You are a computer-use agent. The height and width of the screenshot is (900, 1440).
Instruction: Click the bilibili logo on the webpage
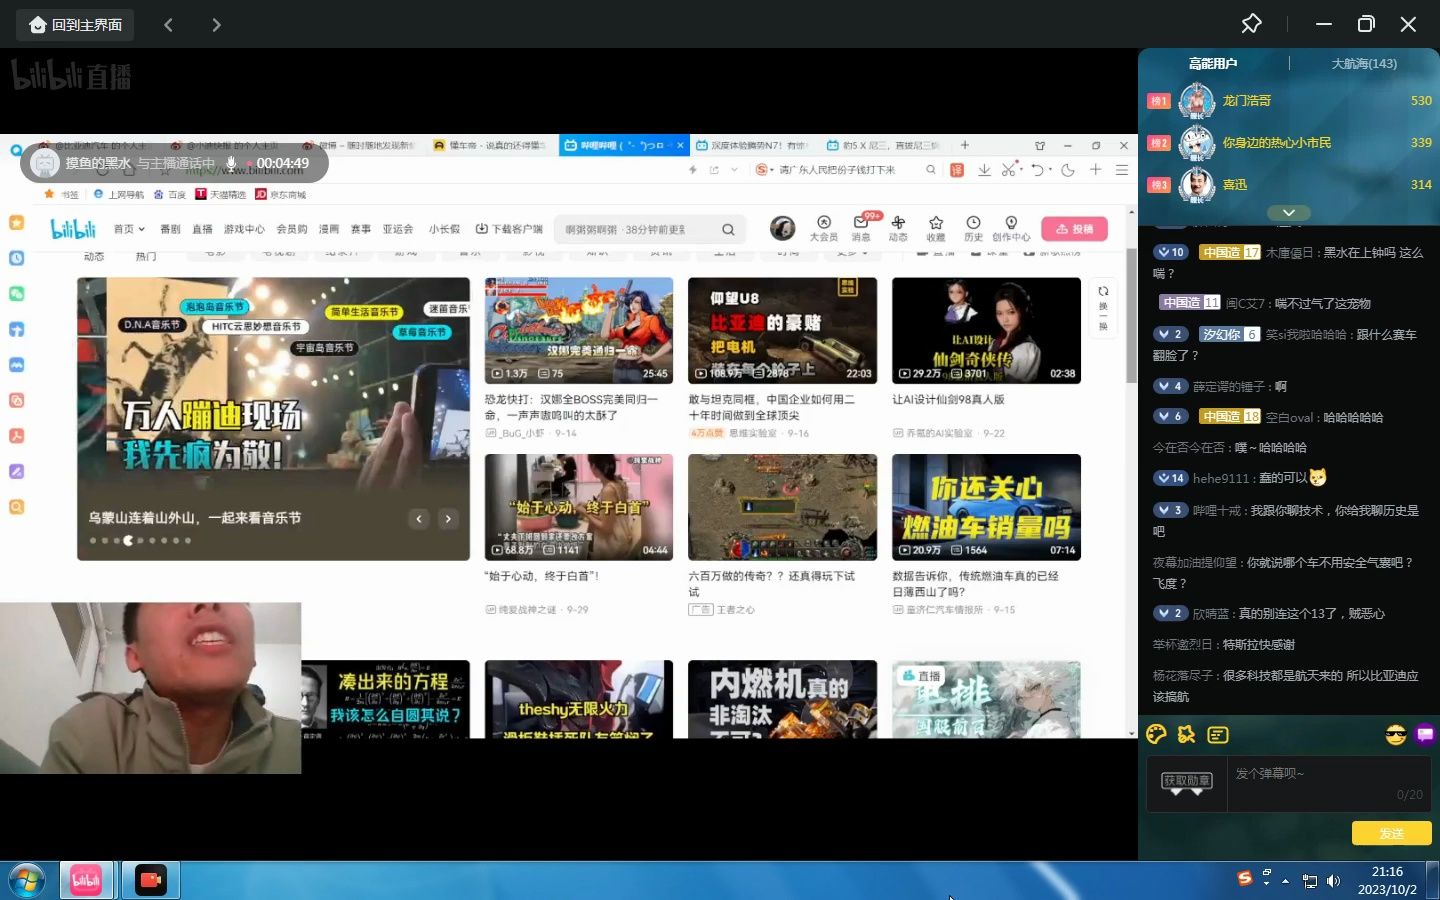tap(73, 229)
